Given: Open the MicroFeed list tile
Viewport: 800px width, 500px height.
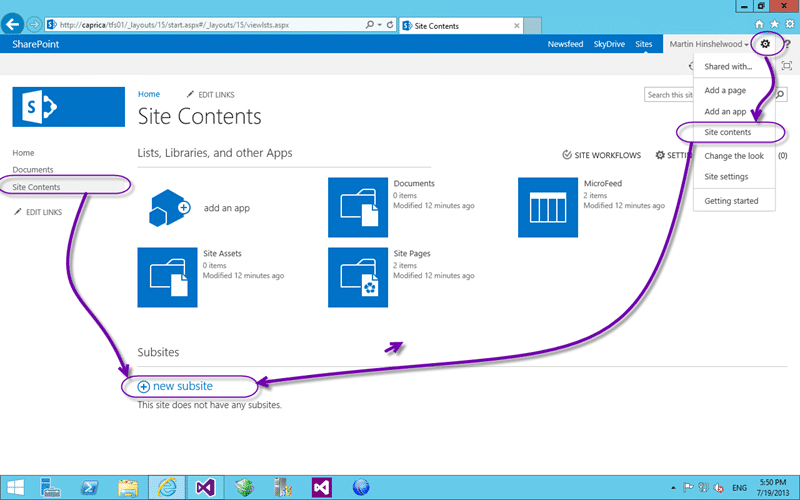Looking at the screenshot, I should pos(548,208).
